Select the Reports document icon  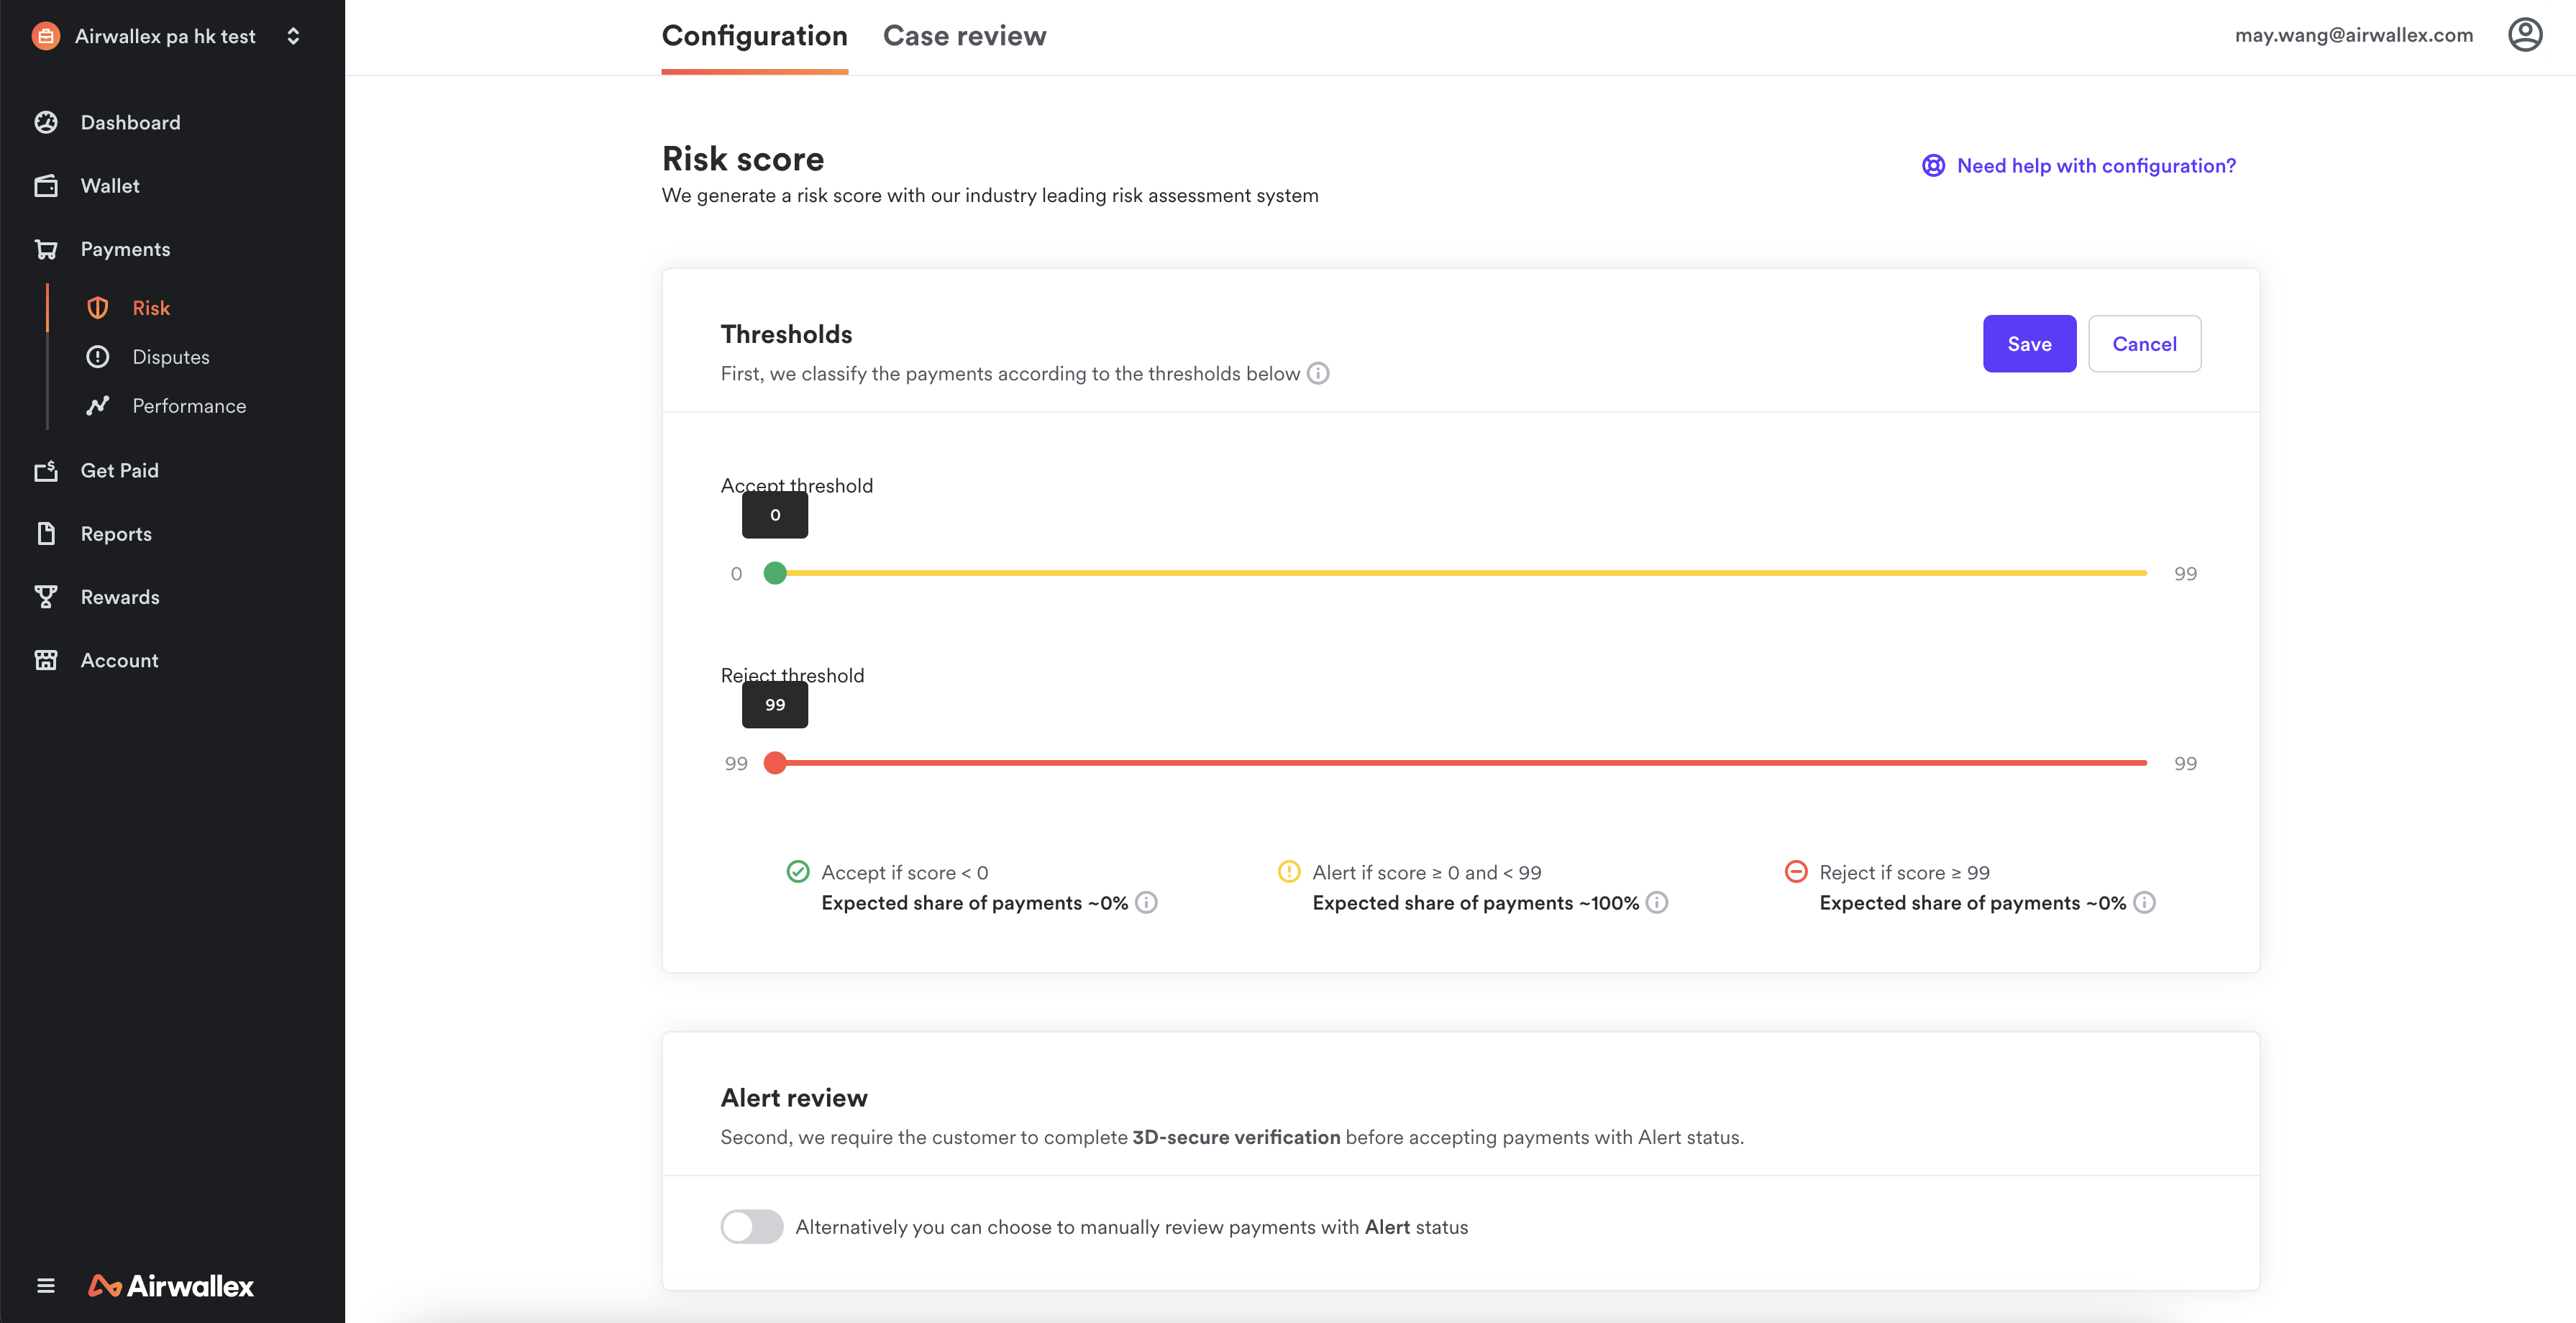pos(46,533)
